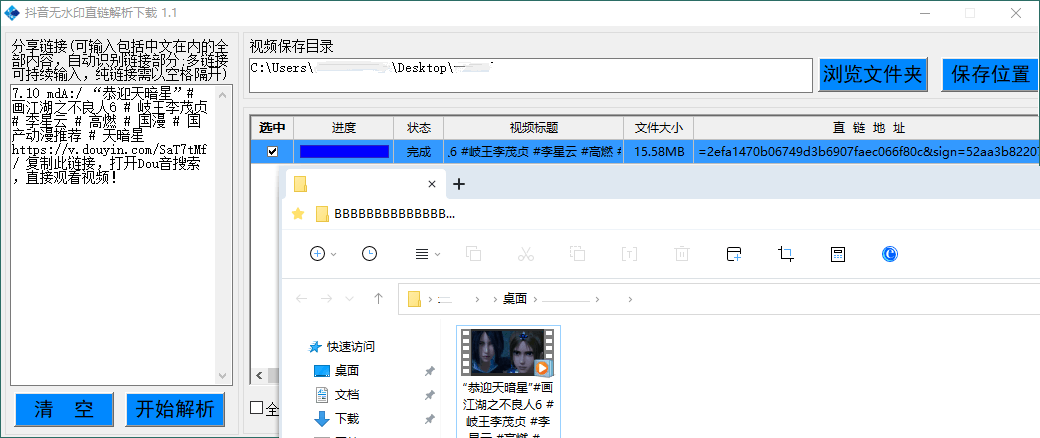Uncheck the selected checkbox of downloaded video row

tap(272, 152)
